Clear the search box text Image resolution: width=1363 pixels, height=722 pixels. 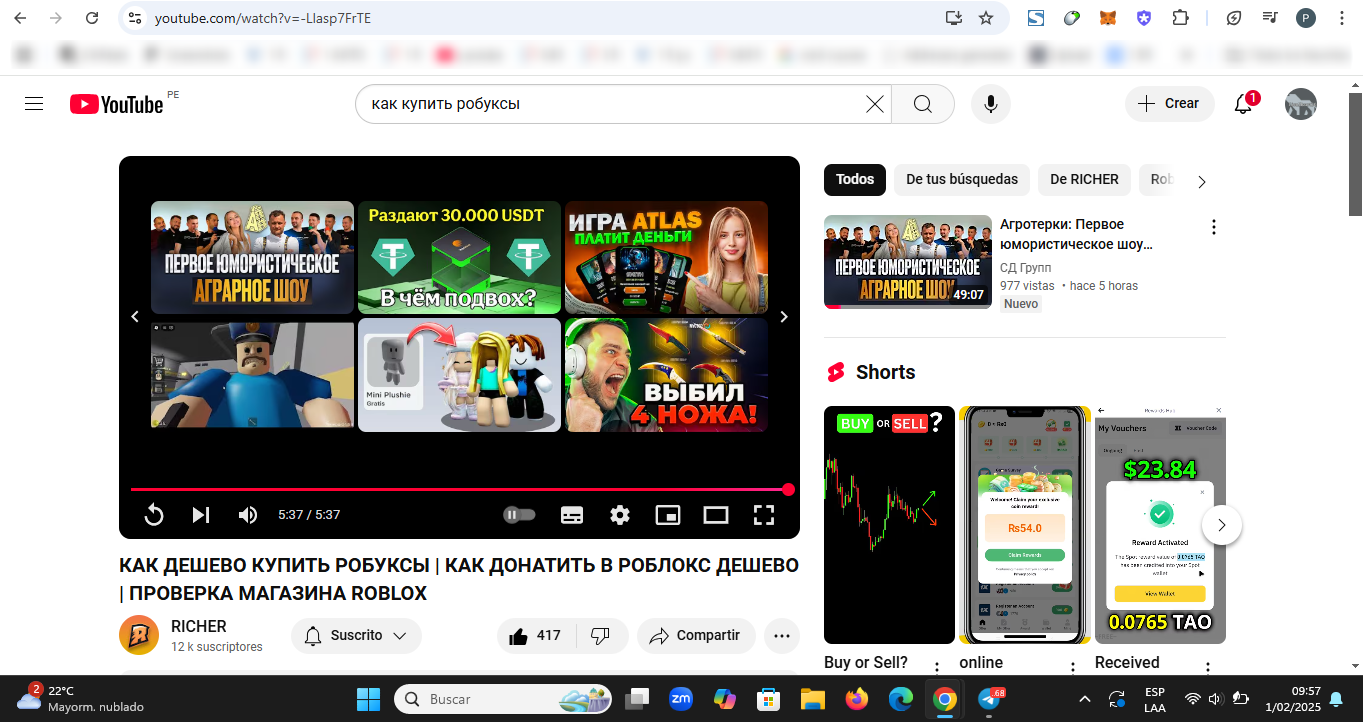pos(874,104)
